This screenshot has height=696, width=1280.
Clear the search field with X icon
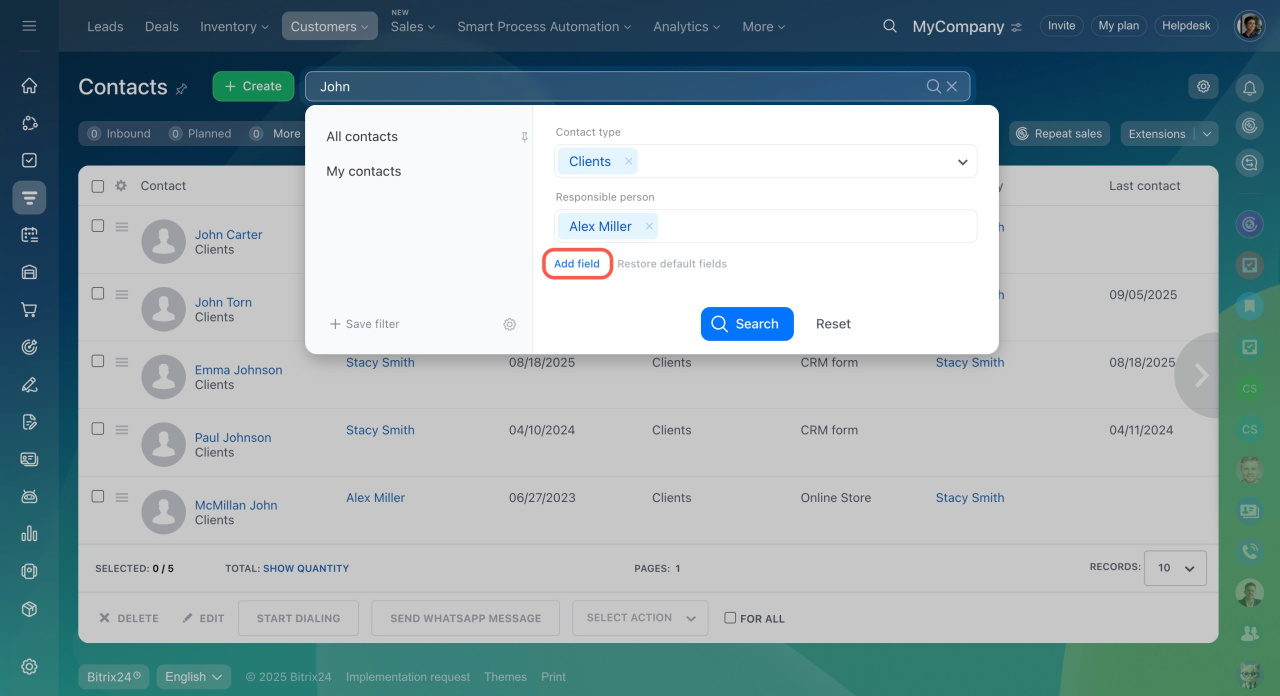(x=952, y=87)
